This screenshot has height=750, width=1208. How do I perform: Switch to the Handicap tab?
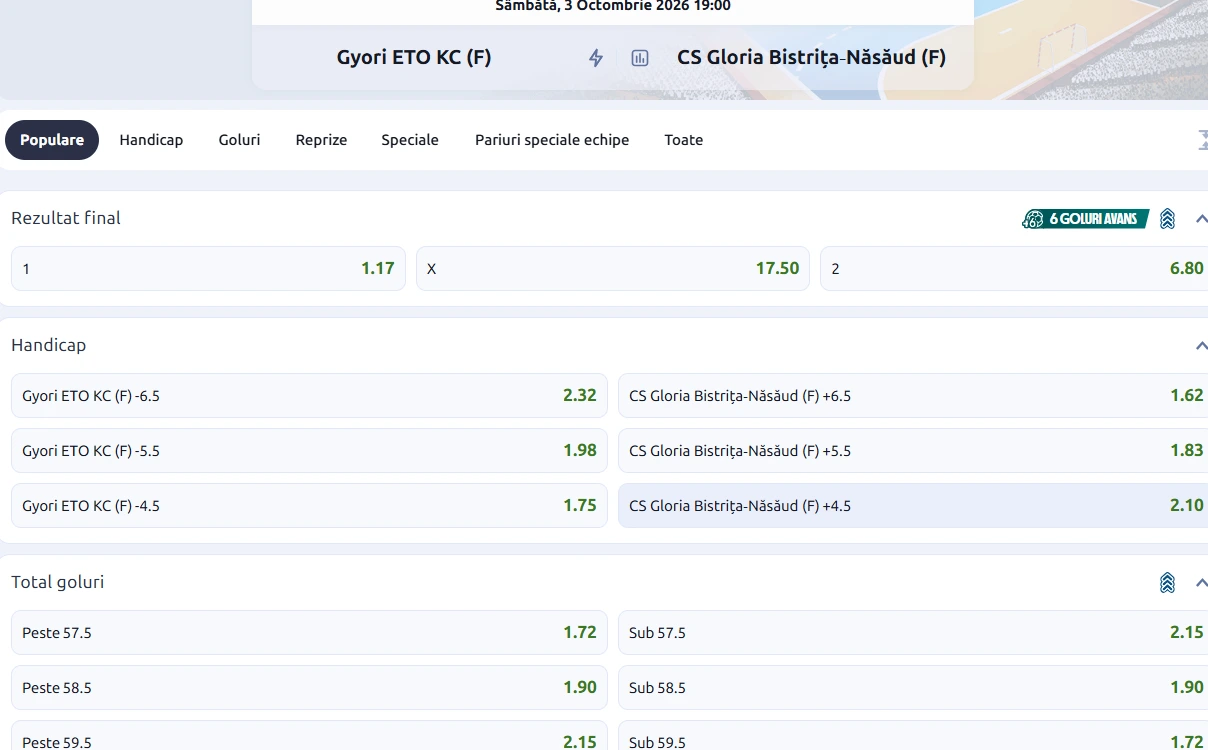click(x=151, y=140)
